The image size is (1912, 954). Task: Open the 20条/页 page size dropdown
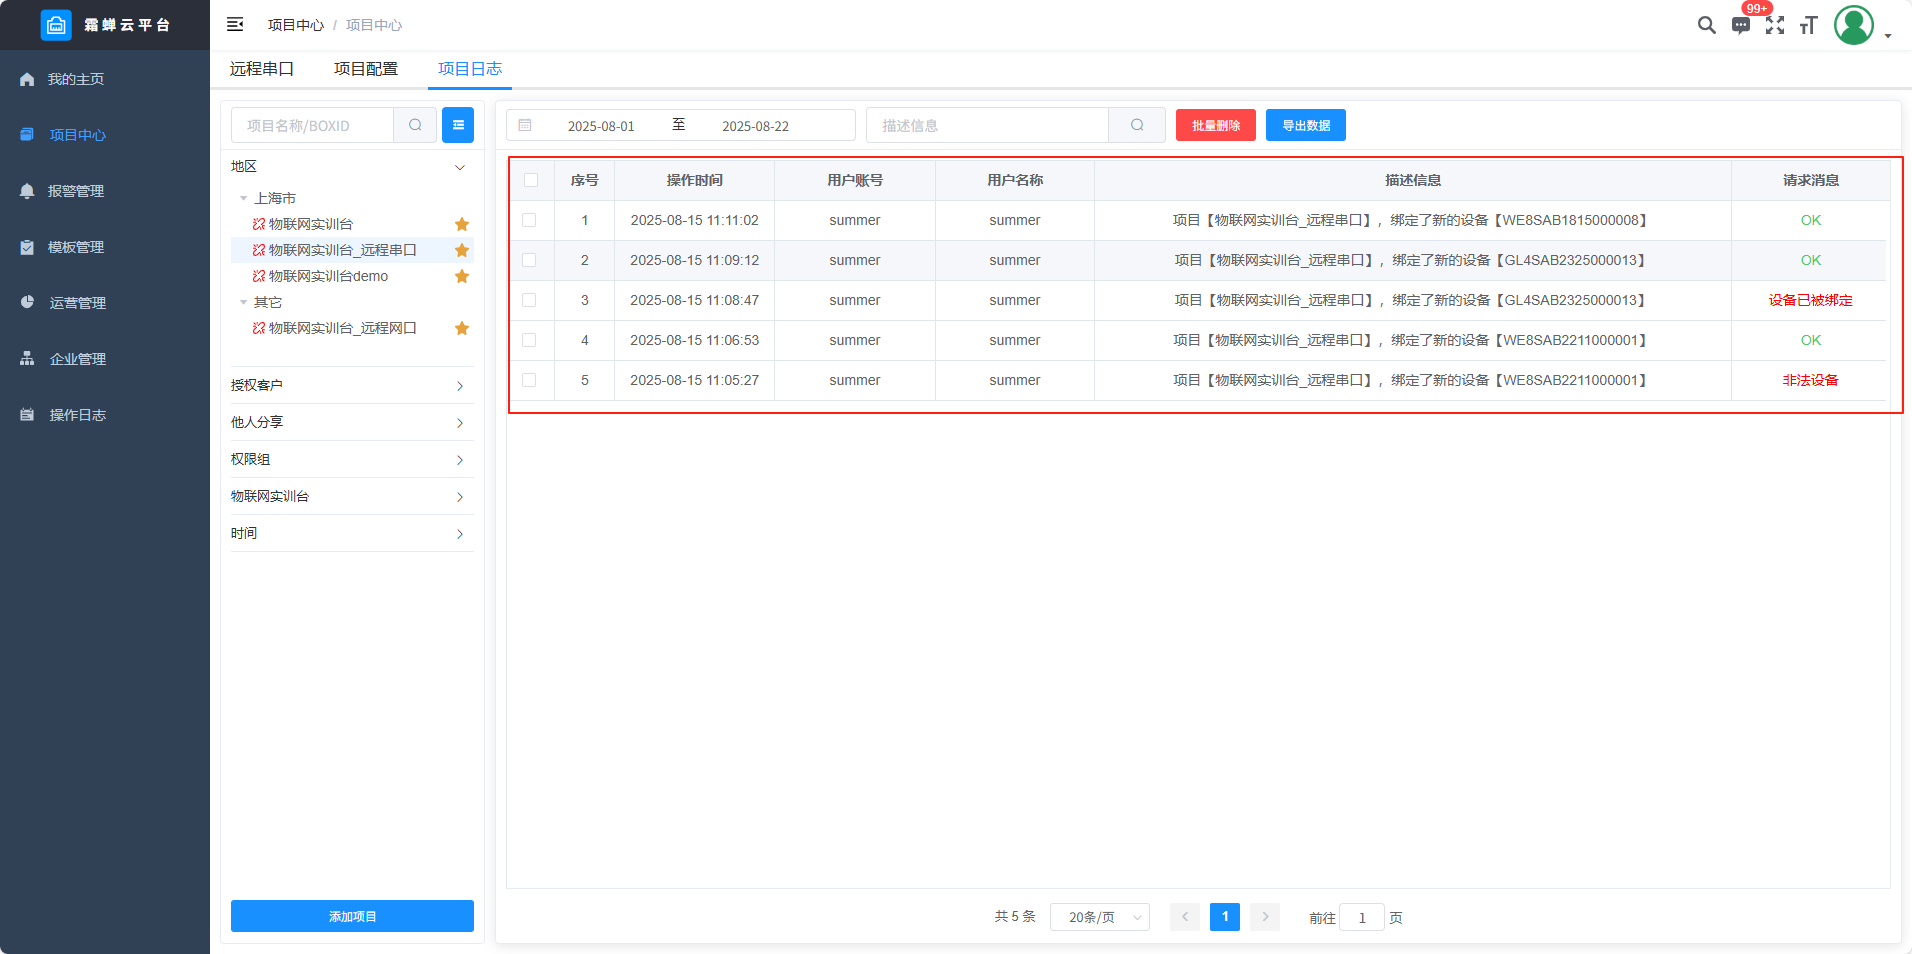pos(1099,917)
